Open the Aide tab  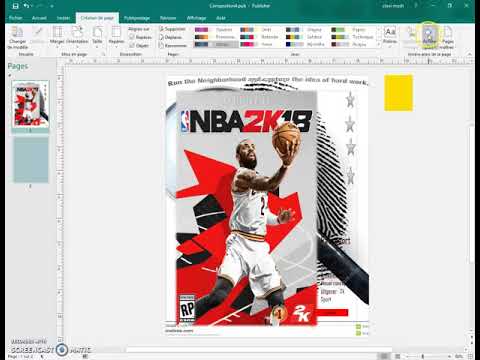click(221, 18)
